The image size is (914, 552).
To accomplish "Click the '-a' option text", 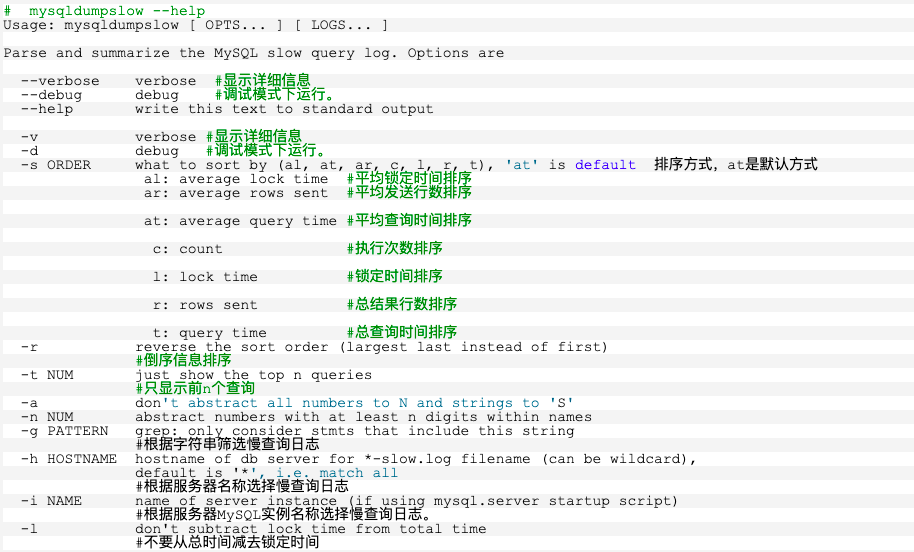I will (29, 403).
